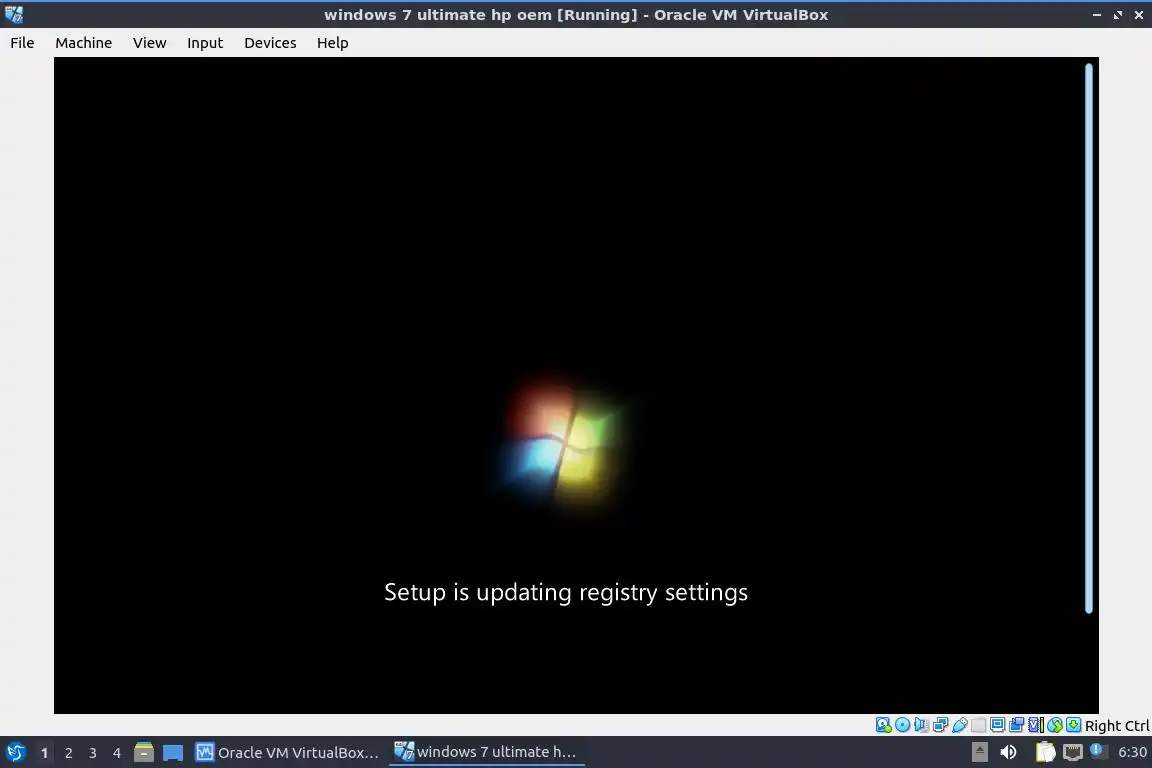Screen dimensions: 1152x768
Task: Click the update notifier tray icon
Action: 1098,751
